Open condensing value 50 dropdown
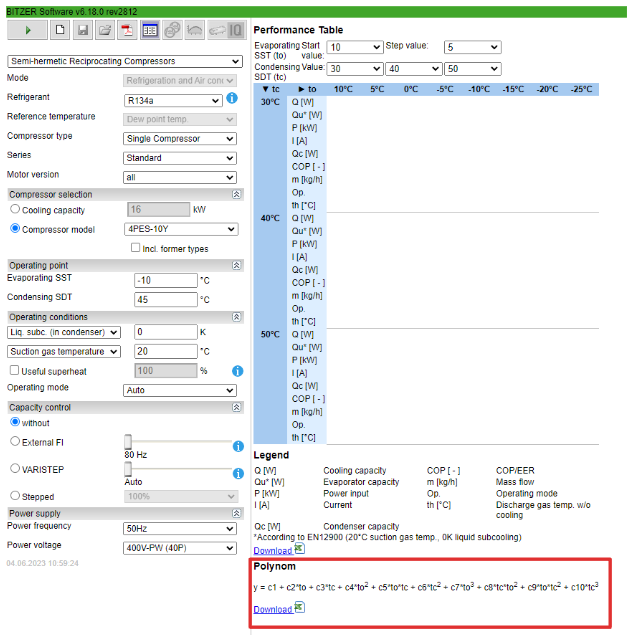637x635 pixels. [473, 69]
